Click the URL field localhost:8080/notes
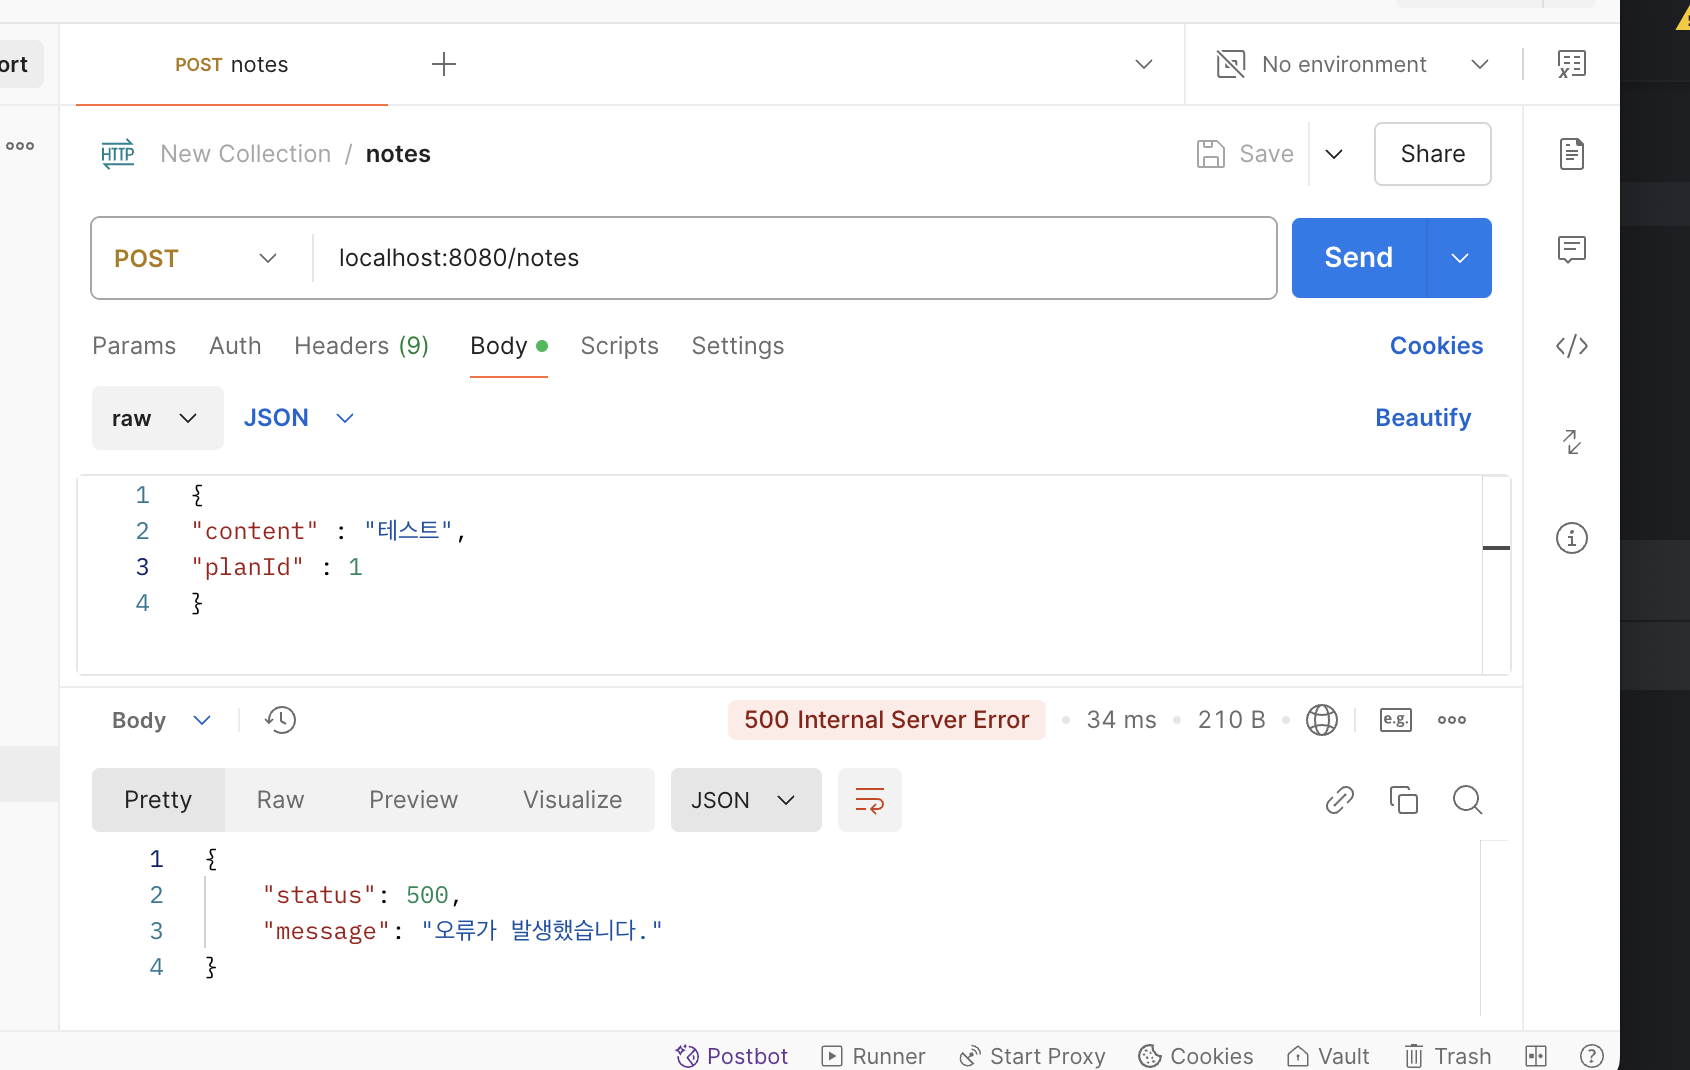1690x1070 pixels. (795, 258)
